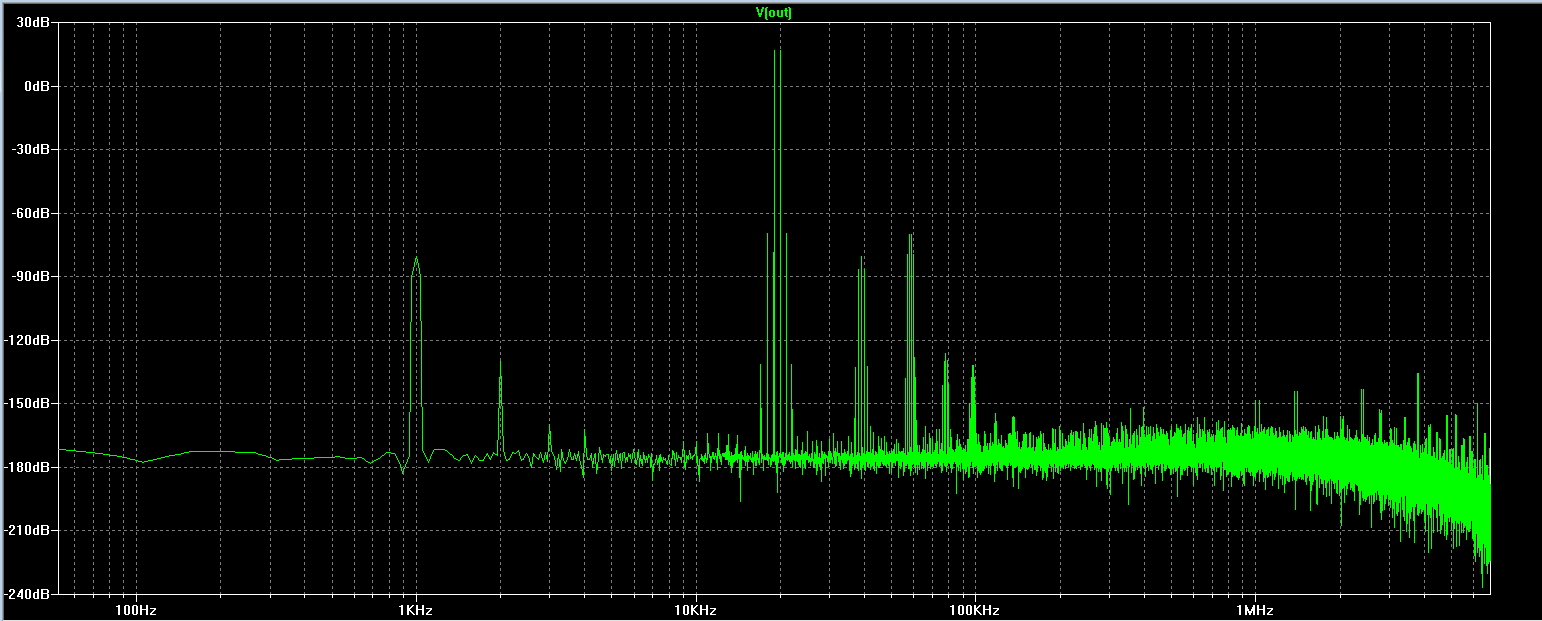Click the -240dB axis label
This screenshot has width=1542, height=621.
click(29, 593)
